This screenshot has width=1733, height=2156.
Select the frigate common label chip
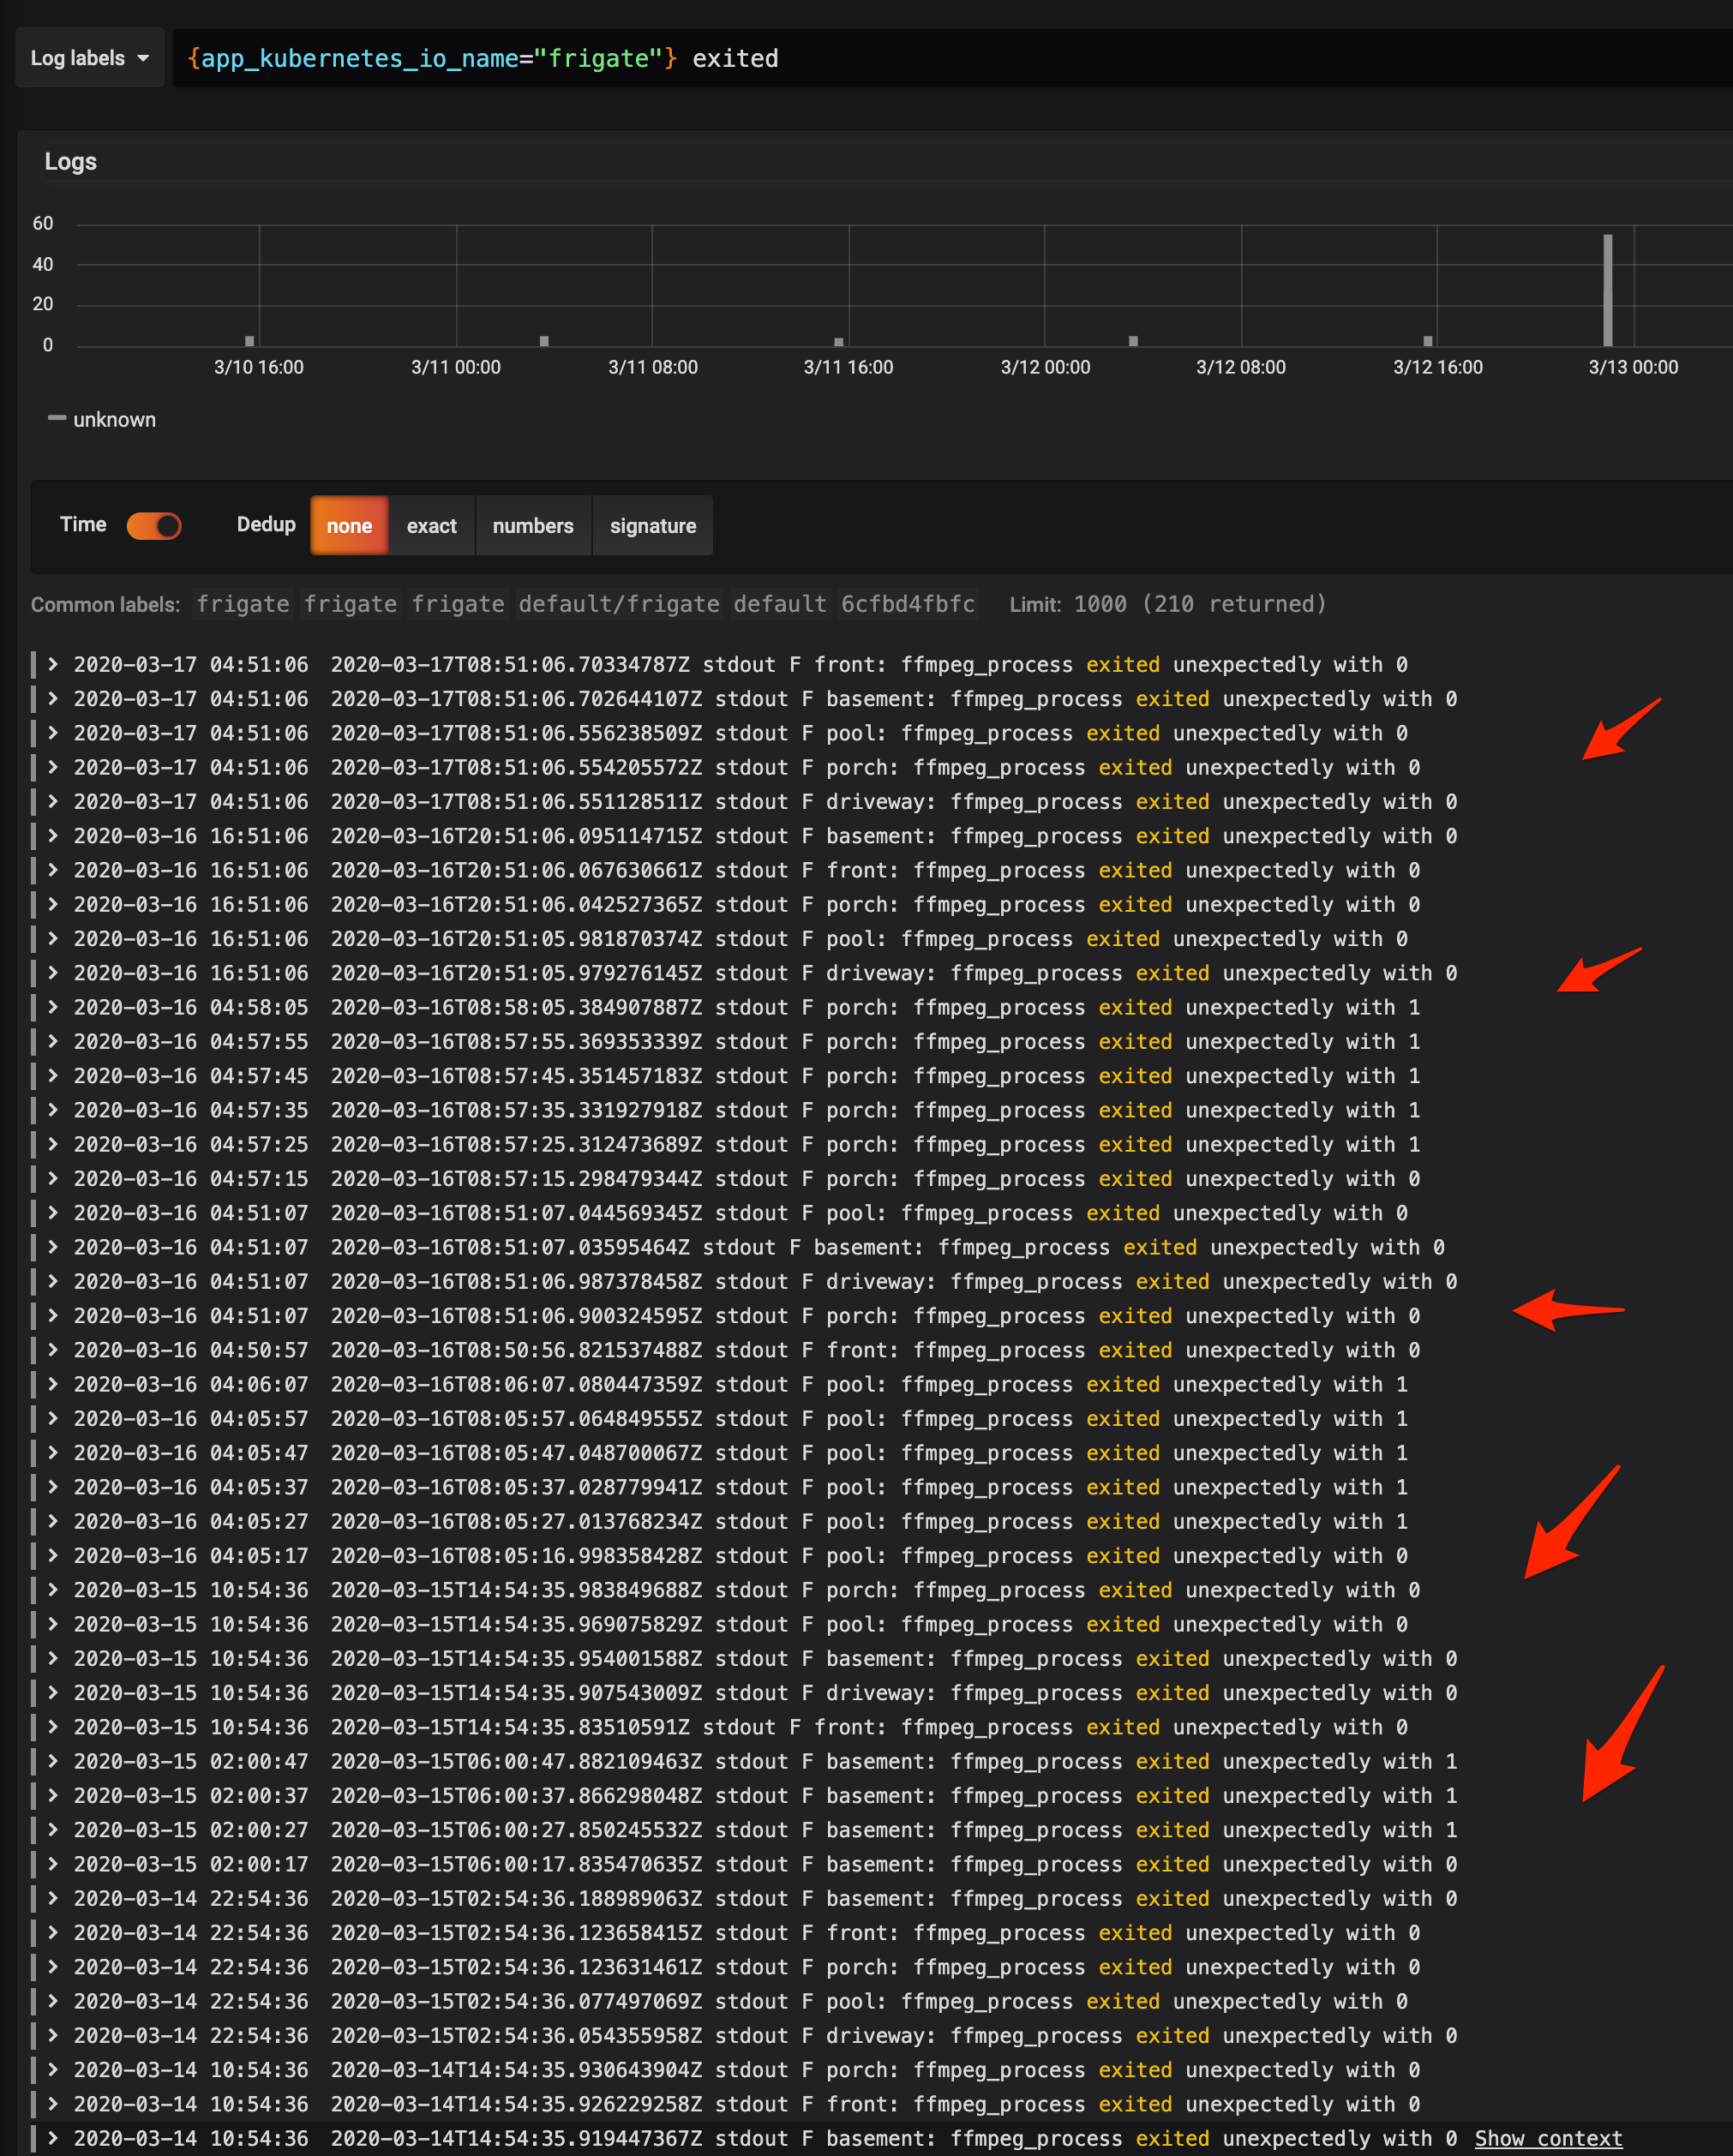(x=242, y=604)
